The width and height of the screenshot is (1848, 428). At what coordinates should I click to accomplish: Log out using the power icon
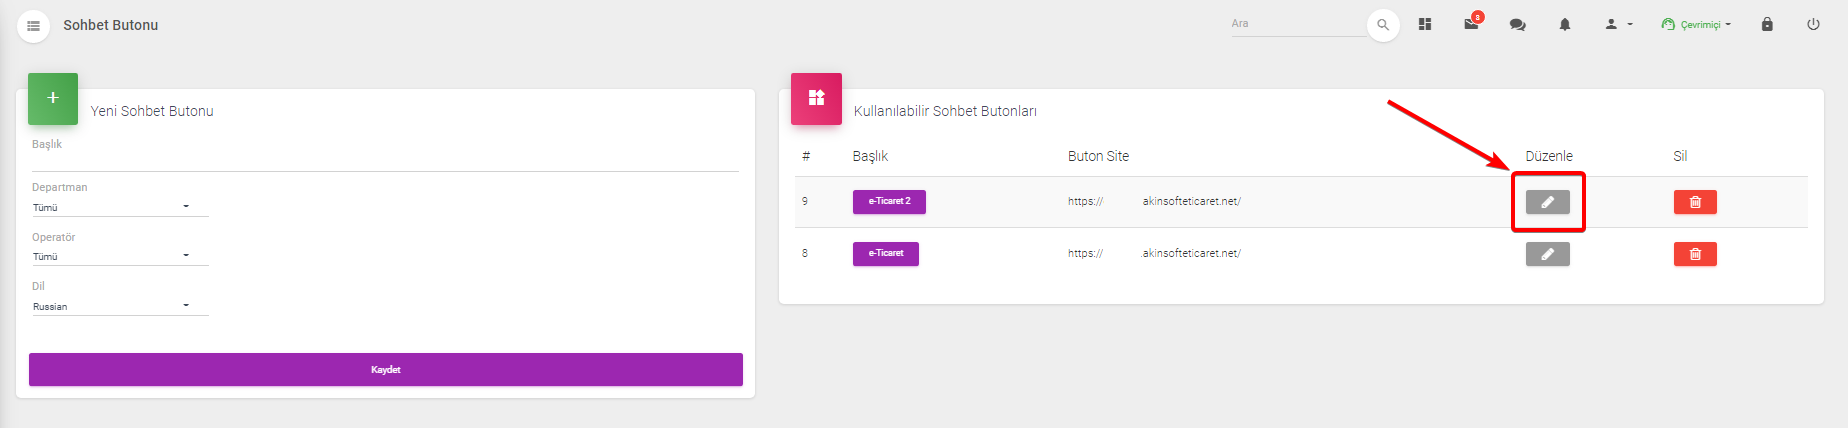(x=1813, y=24)
